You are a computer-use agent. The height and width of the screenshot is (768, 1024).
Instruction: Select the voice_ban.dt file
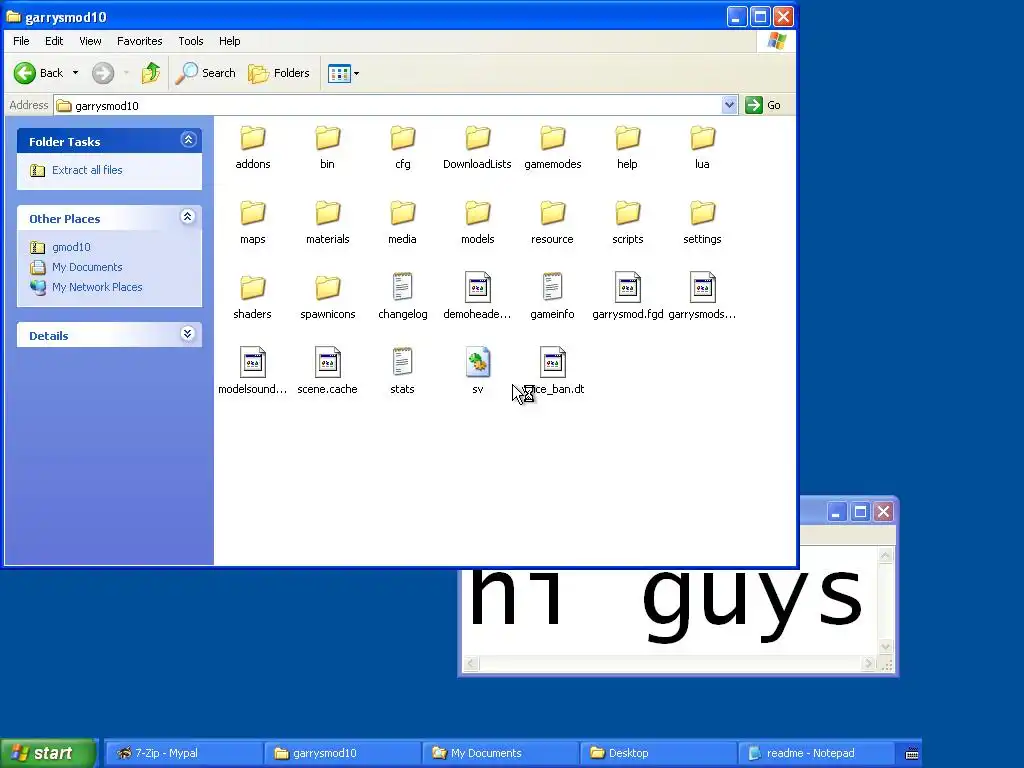[552, 372]
